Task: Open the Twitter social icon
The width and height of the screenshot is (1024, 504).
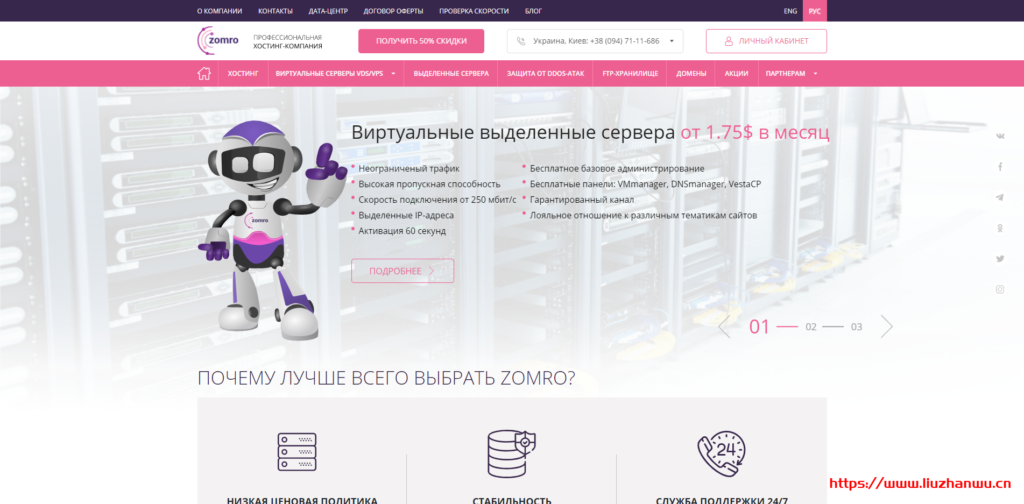Action: (1000, 259)
